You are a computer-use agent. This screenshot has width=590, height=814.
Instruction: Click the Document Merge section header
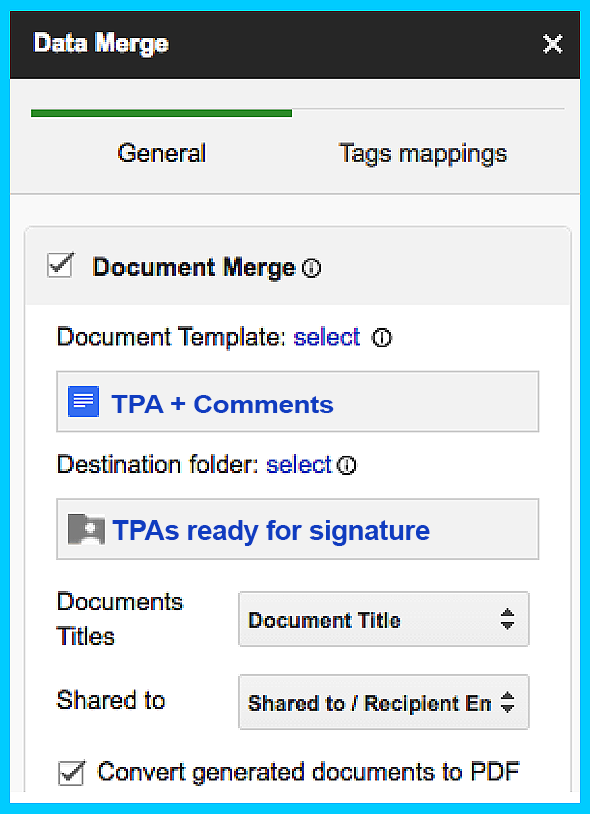297,266
